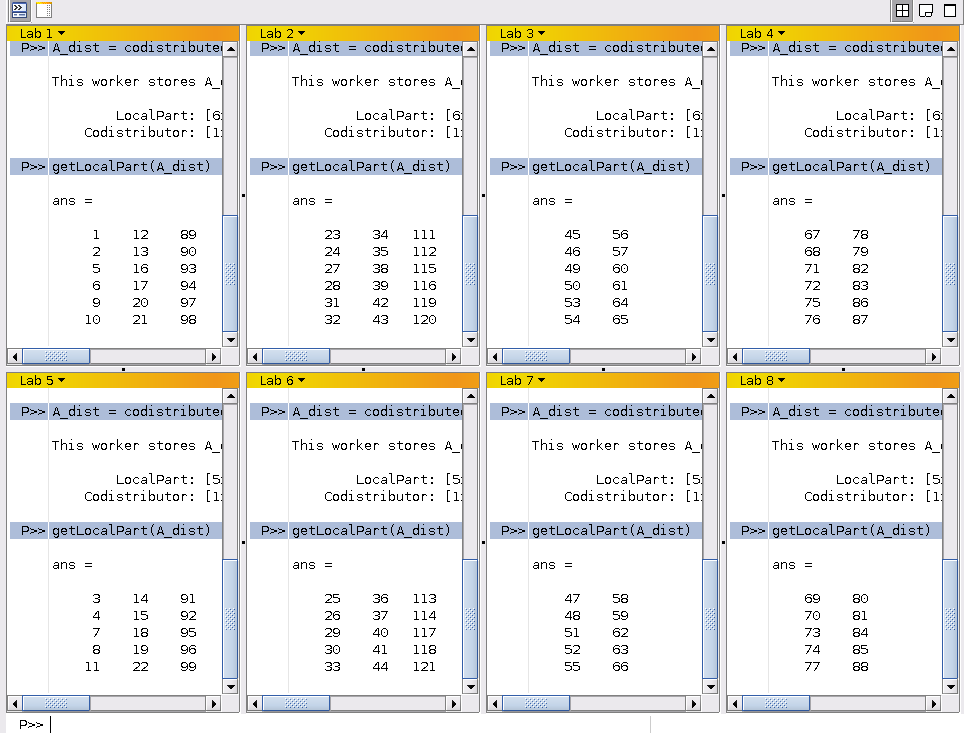Click A_dist = codistributed line in Lab 7
964x733 pixels.
[616, 411]
